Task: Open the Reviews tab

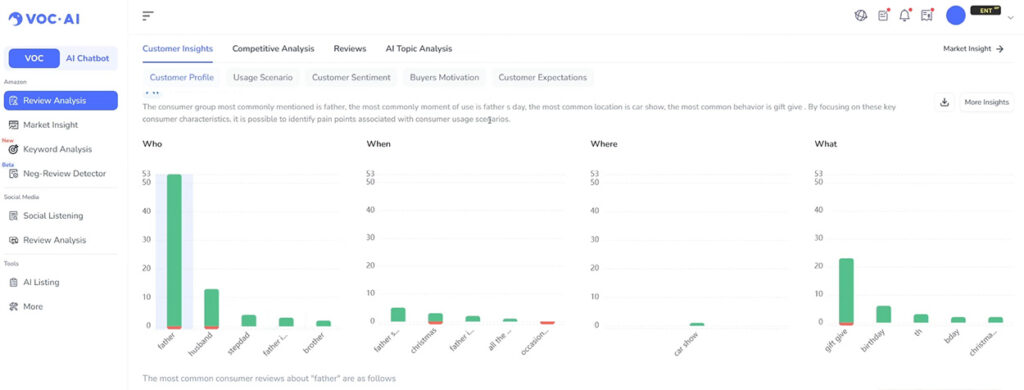Action: point(350,49)
